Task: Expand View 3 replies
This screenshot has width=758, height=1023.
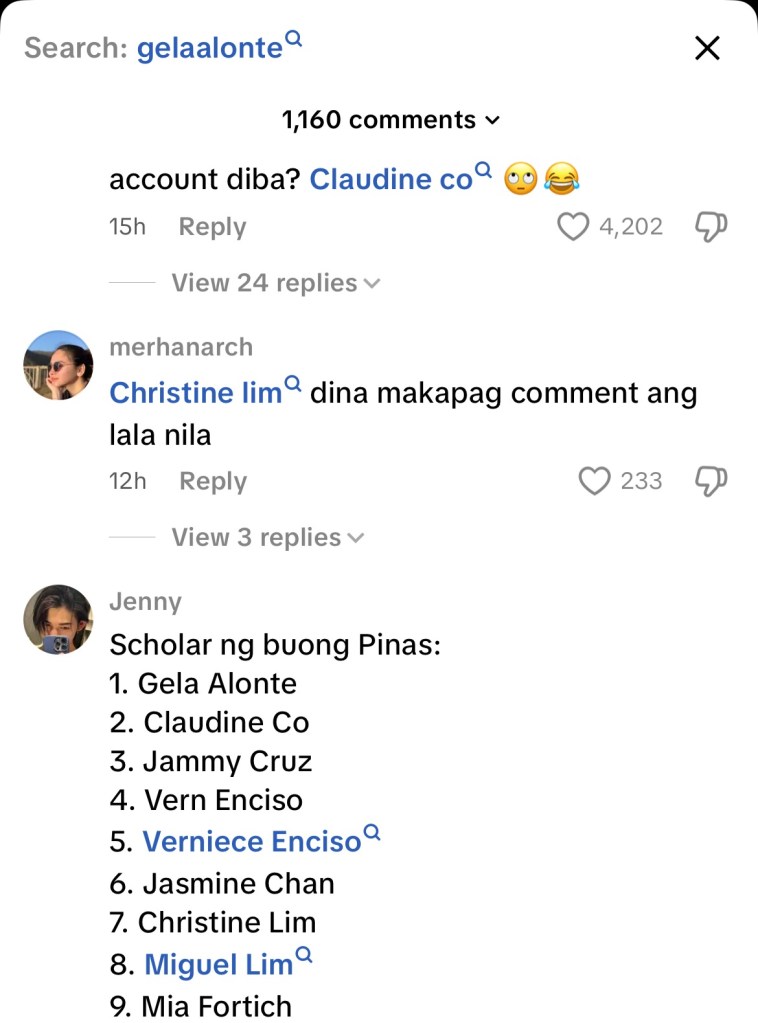Action: coord(267,537)
